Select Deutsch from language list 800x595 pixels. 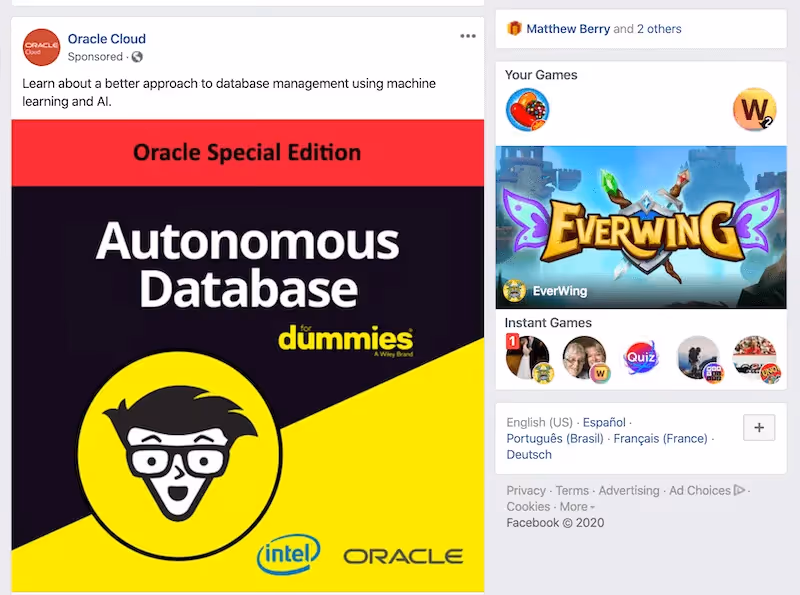coord(528,454)
